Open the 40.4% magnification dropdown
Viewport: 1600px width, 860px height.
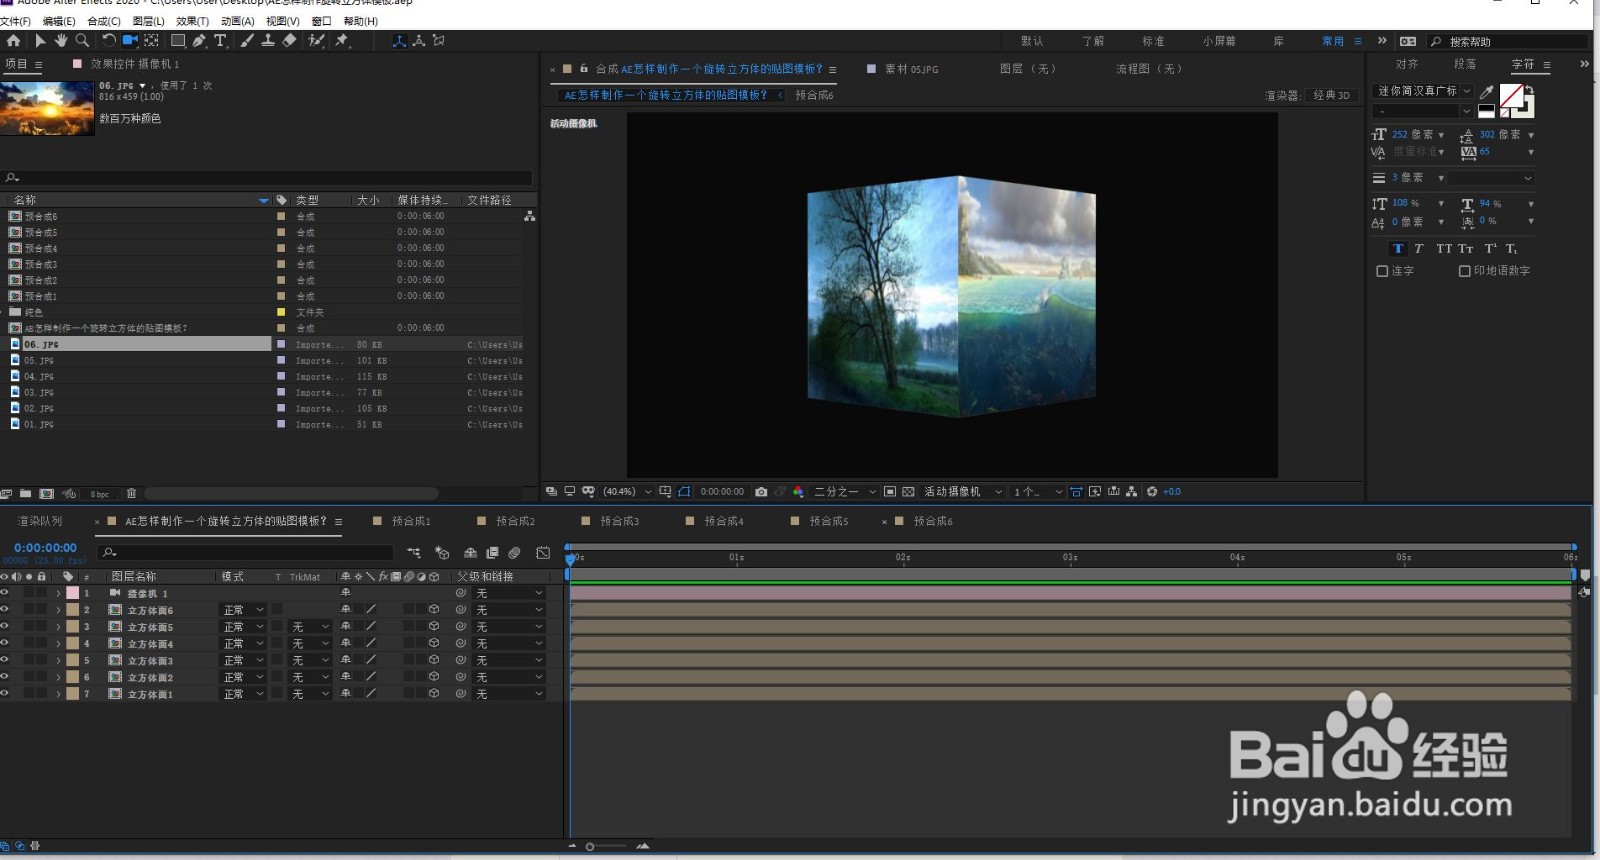(627, 492)
